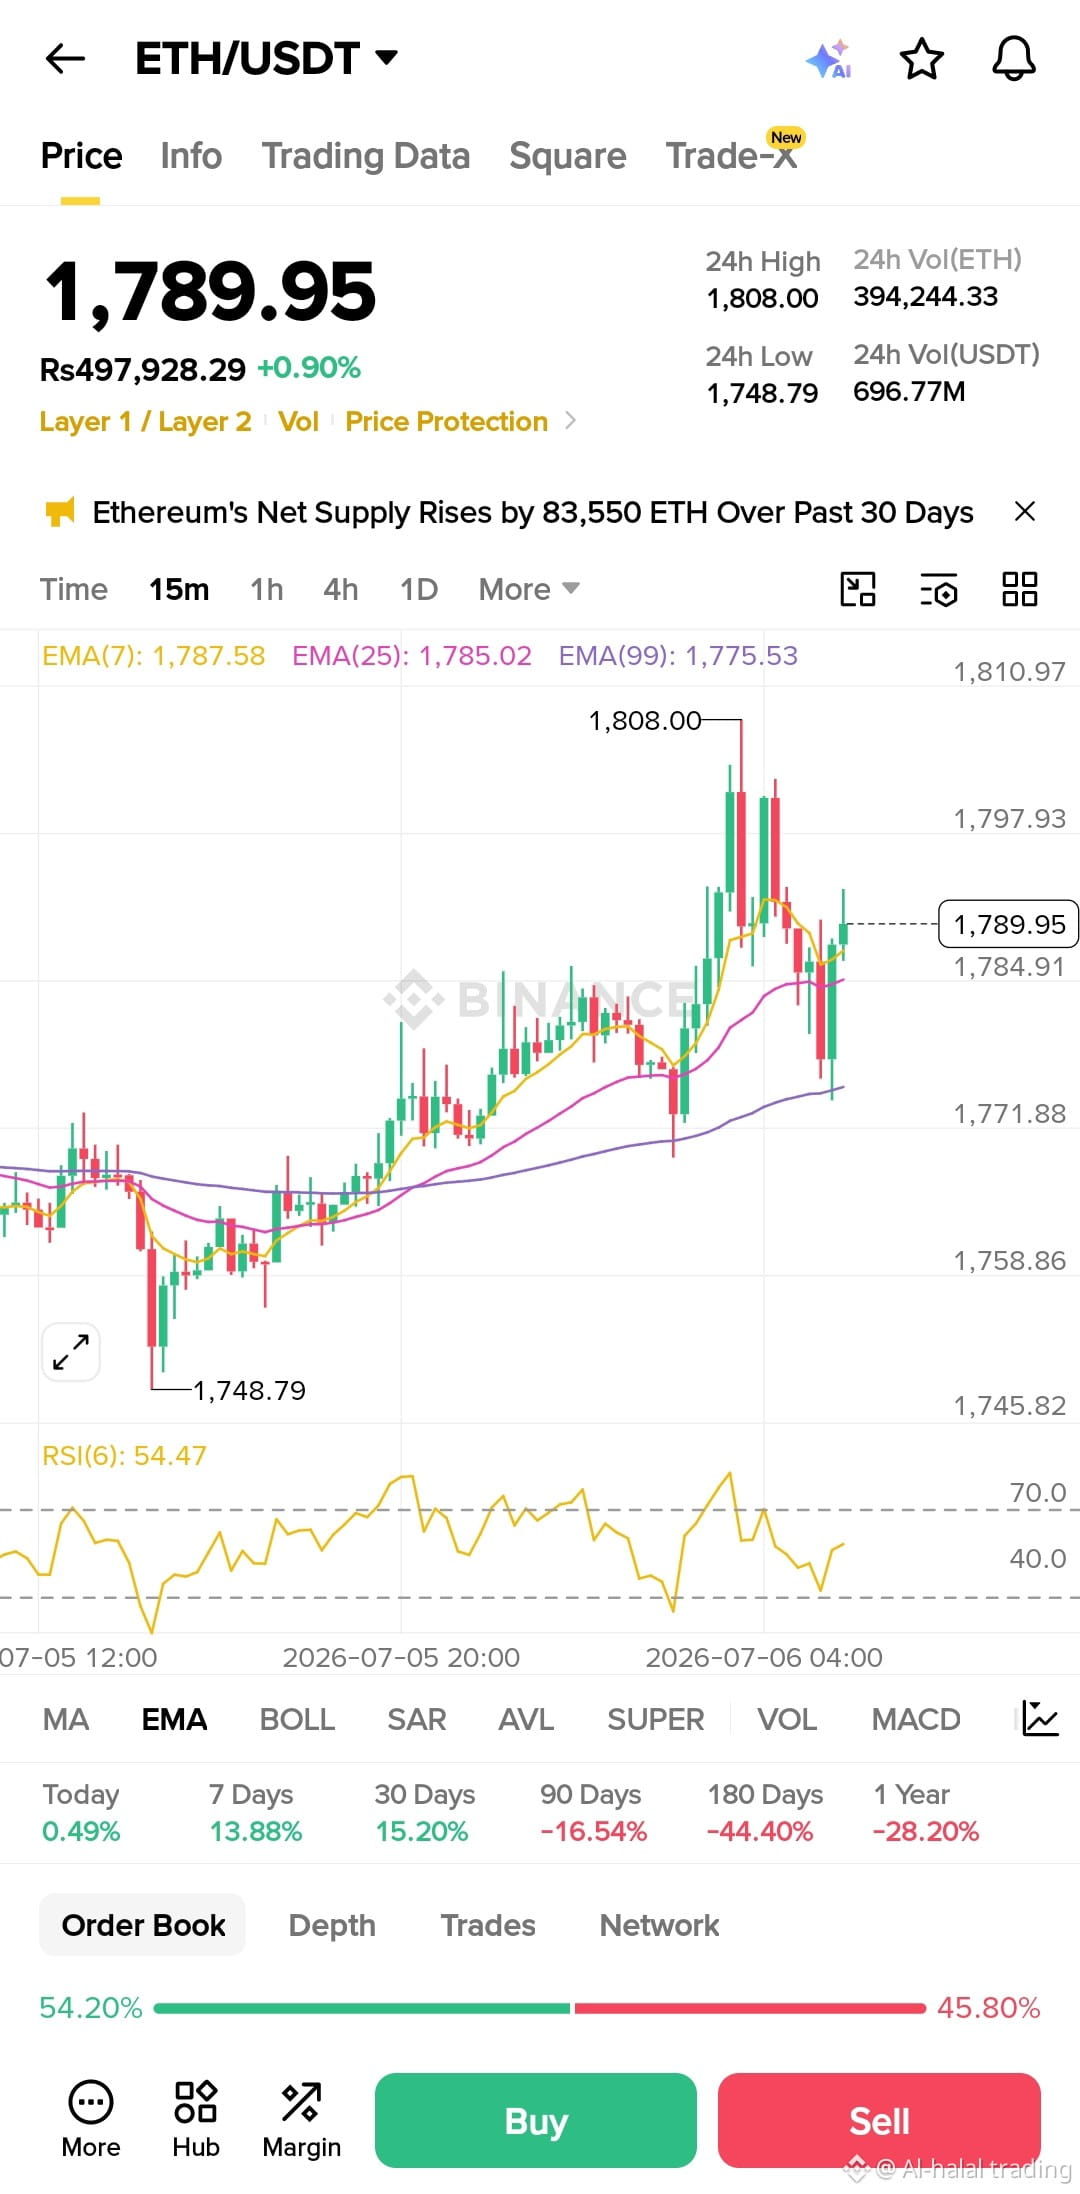Tap the EMA(7) legend value
Image resolution: width=1080 pixels, height=2194 pixels.
154,656
